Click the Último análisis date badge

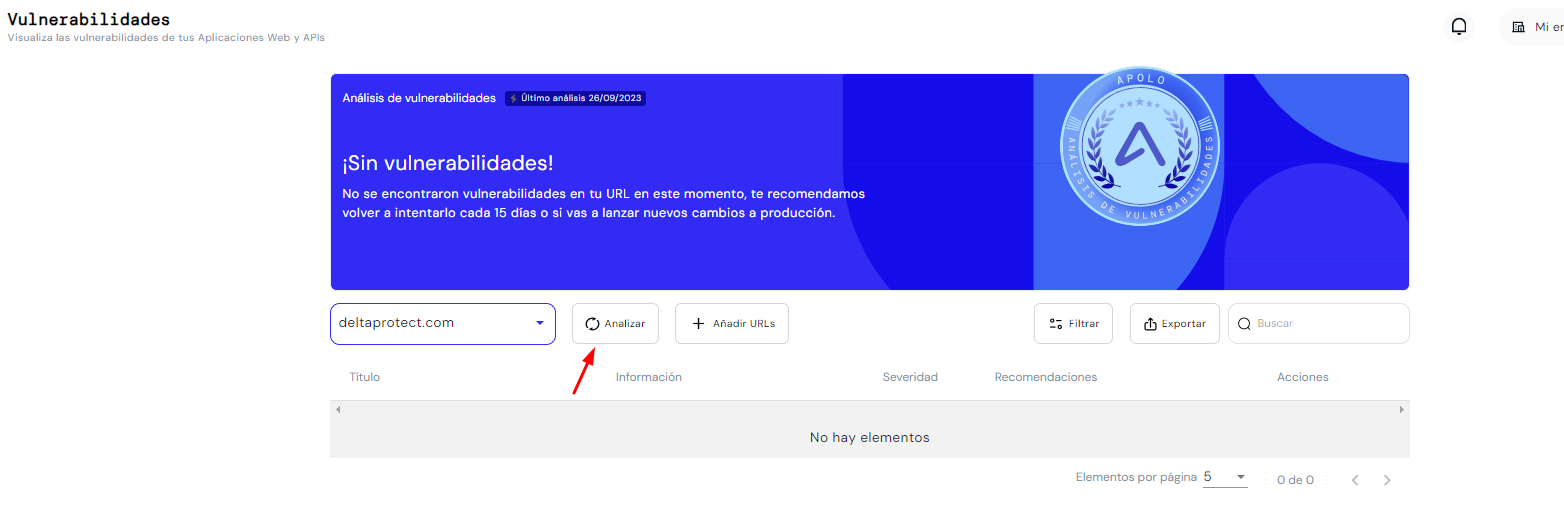tap(575, 98)
